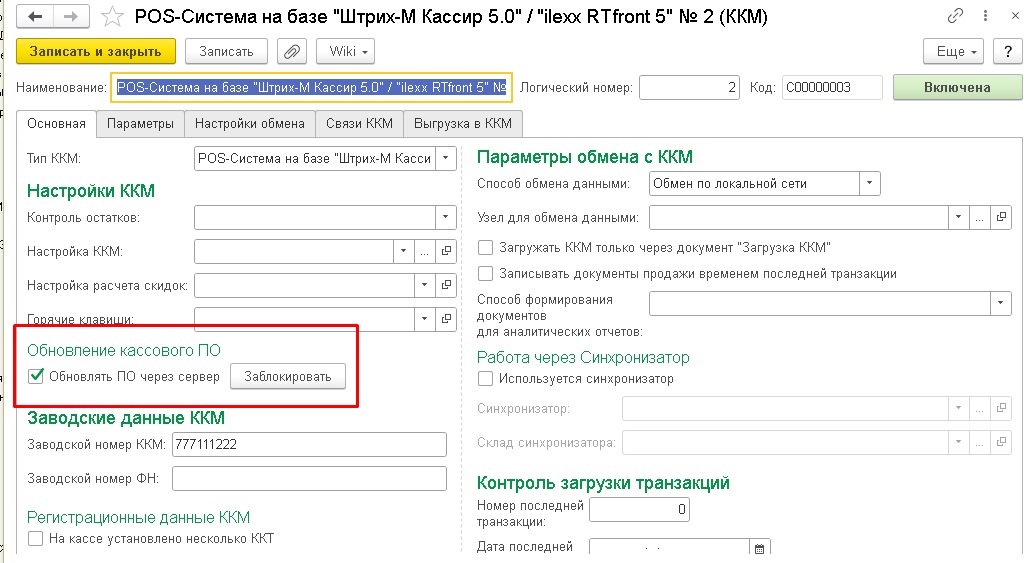Screen dimensions: 1028x563
Task: Open the Горячие клавиши linked item icon
Action: click(x=446, y=319)
